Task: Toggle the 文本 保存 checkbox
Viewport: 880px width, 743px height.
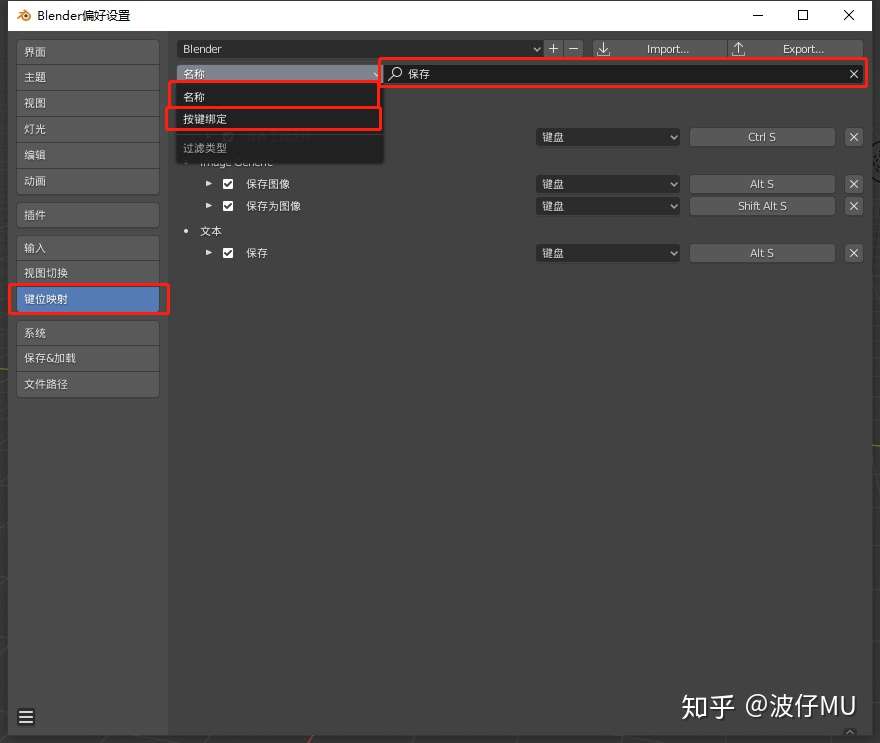Action: (228, 253)
